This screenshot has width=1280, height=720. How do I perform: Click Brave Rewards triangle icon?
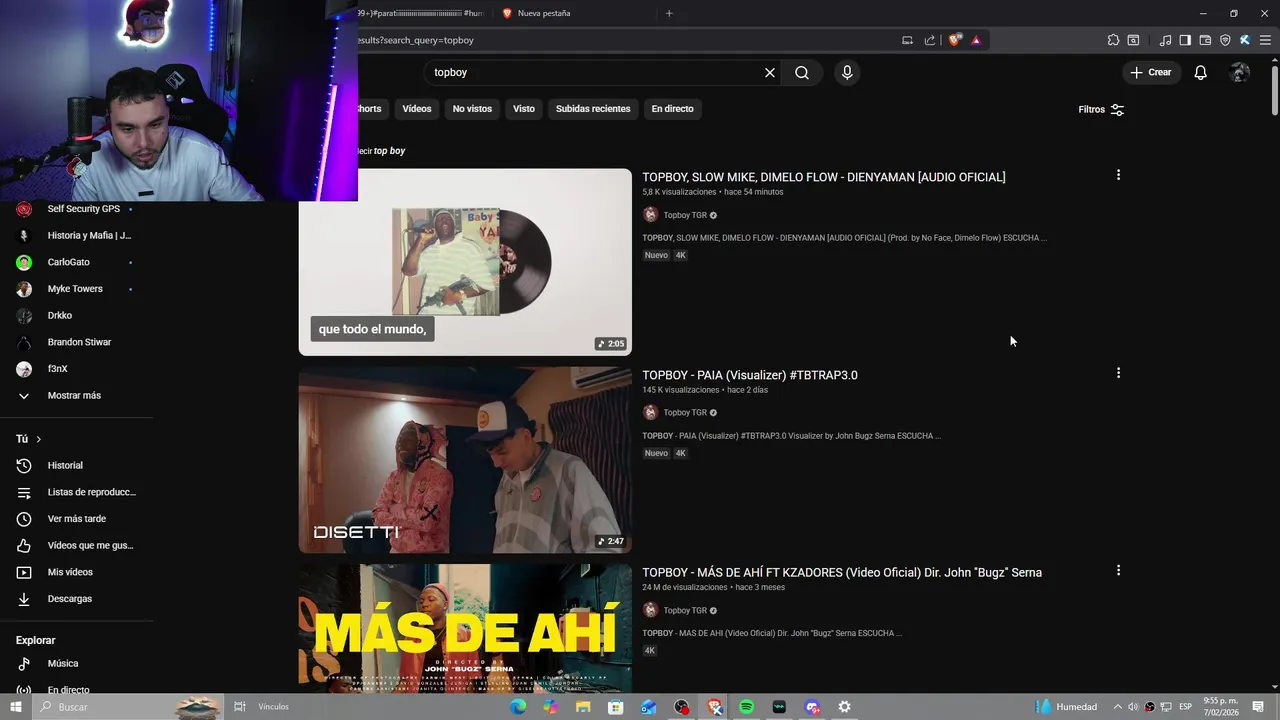coord(976,40)
